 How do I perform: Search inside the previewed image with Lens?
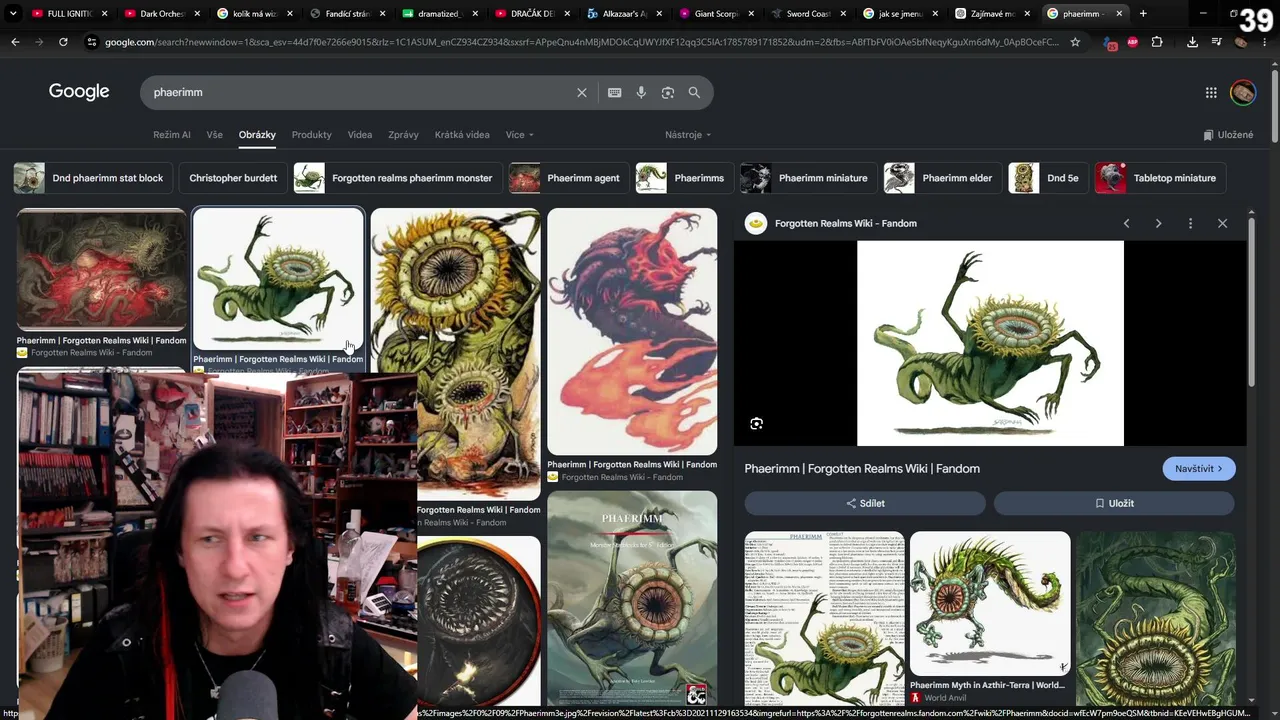coord(757,423)
